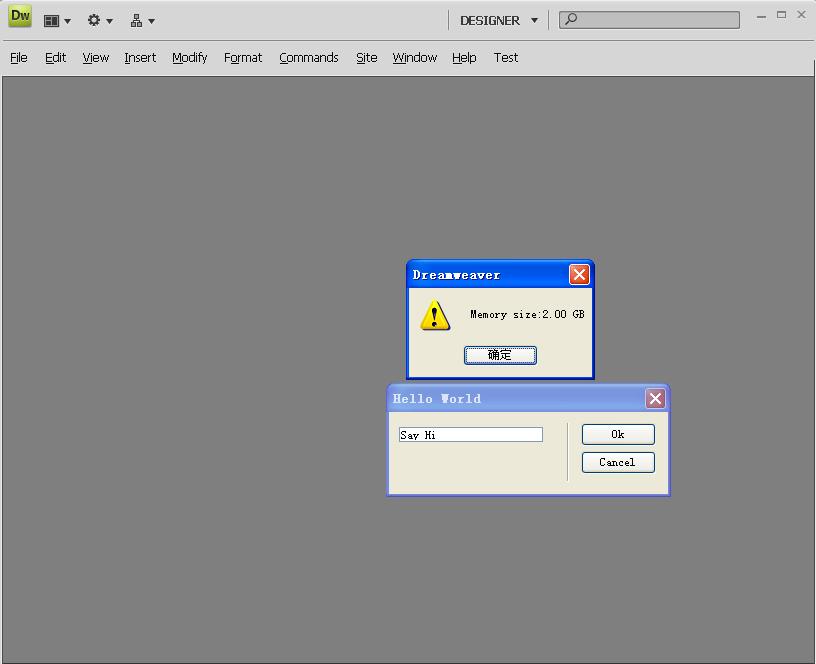Open the View menu

[96, 58]
